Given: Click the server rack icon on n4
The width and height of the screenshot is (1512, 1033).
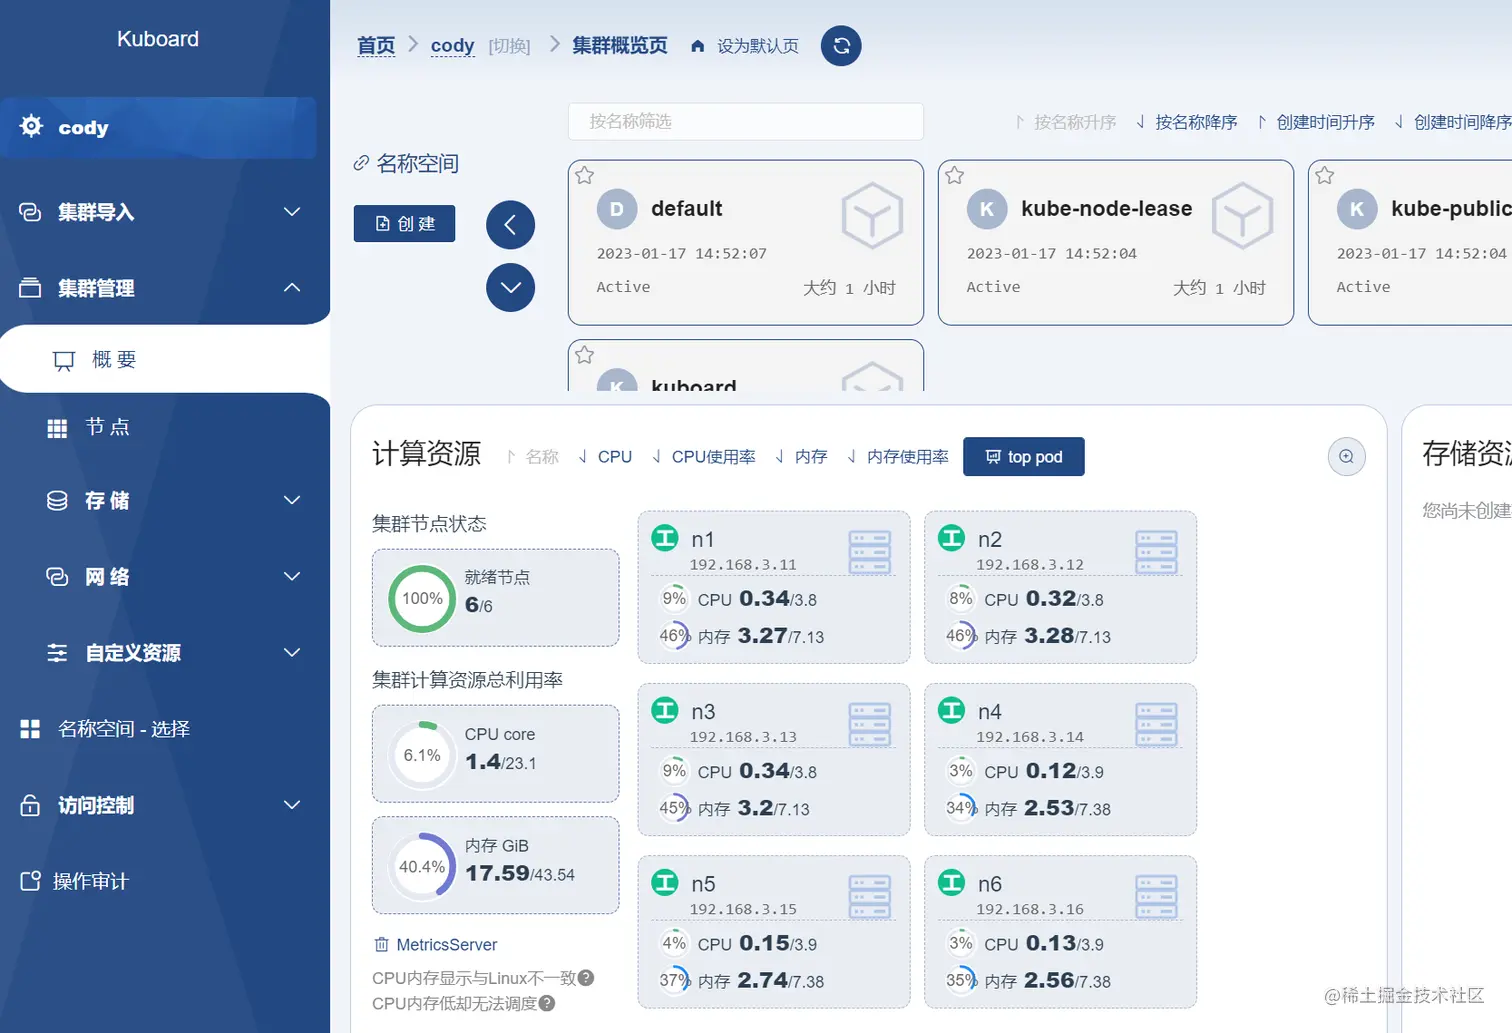Looking at the screenshot, I should [x=1157, y=725].
